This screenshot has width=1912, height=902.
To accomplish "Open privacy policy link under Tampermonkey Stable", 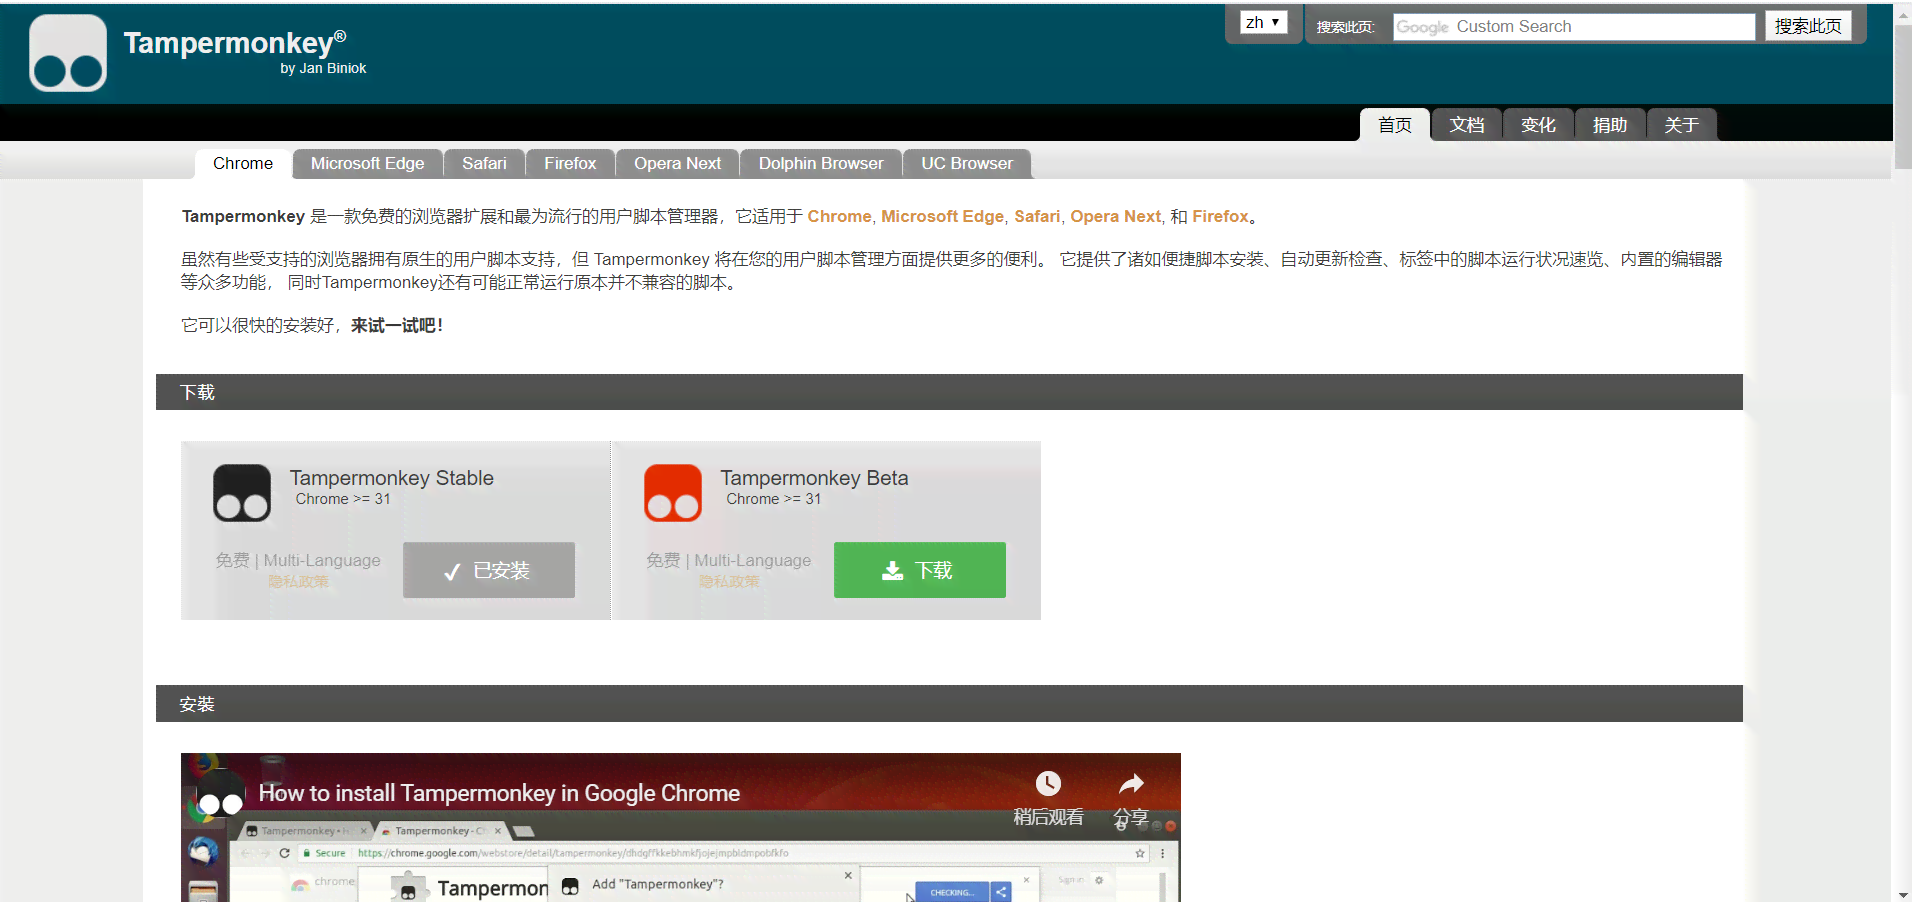I will click(x=298, y=581).
